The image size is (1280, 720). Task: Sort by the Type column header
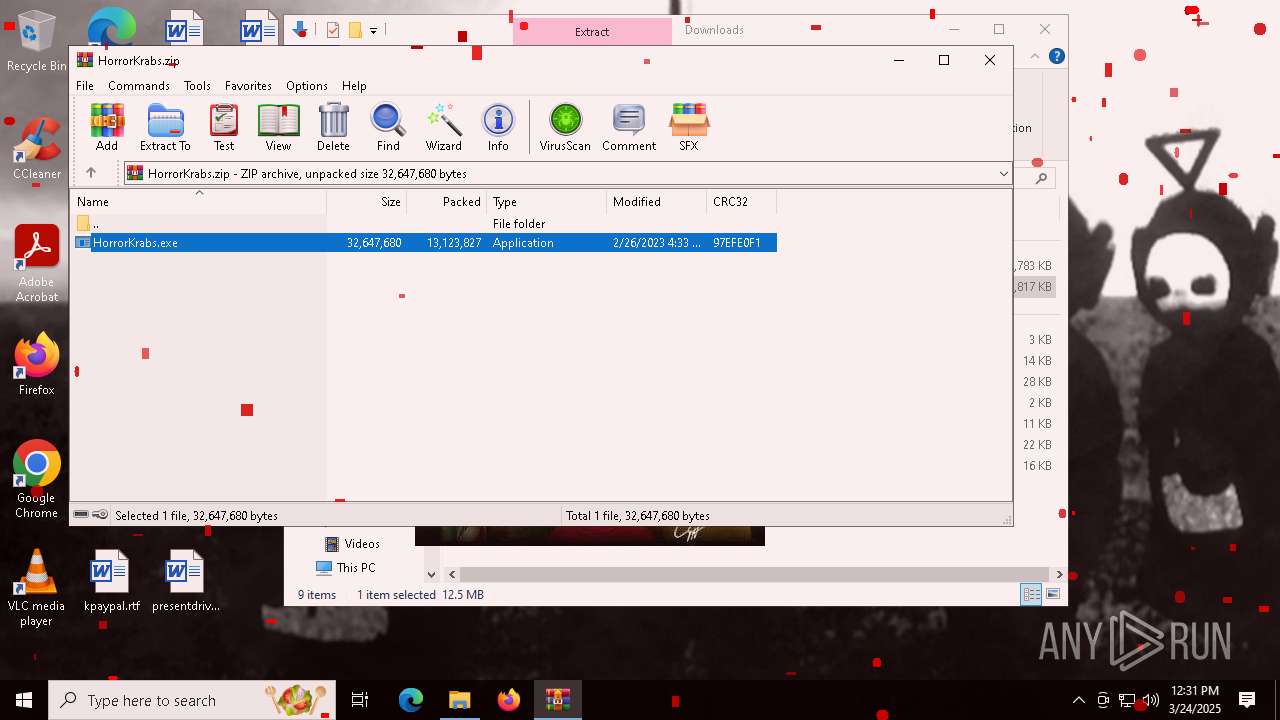[x=546, y=202]
